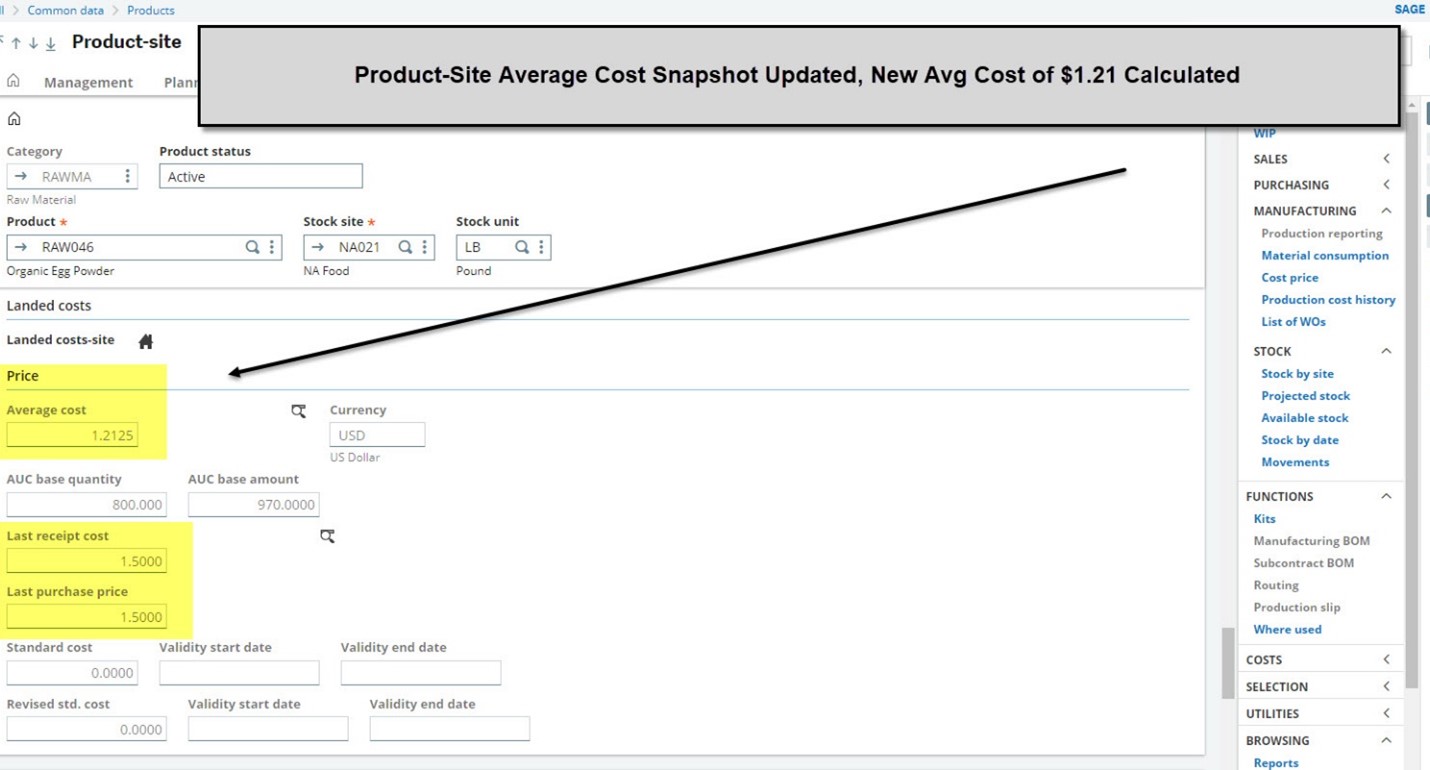This screenshot has height=770, width=1430.
Task: Navigate to Products breadcrumb
Action: 150,10
